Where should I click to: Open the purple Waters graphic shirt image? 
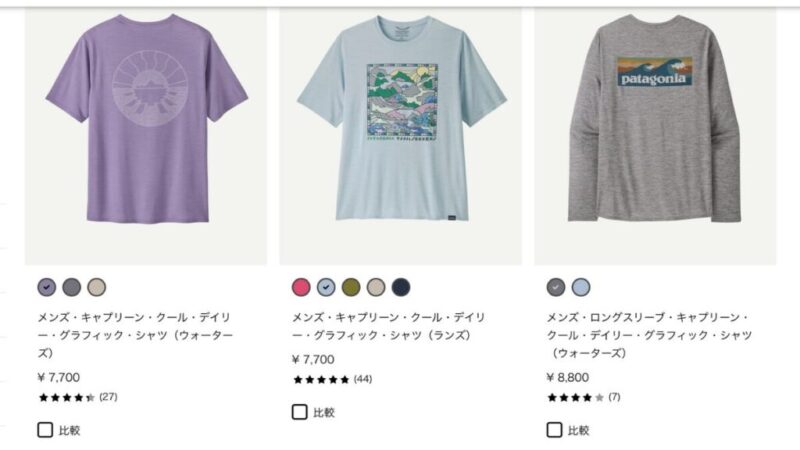146,136
